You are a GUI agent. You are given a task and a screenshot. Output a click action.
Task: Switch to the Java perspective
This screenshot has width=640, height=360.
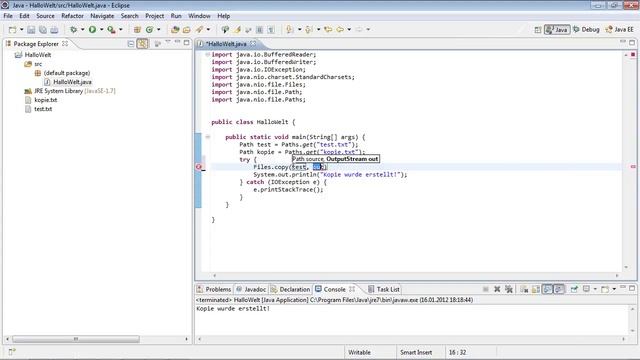click(x=557, y=30)
